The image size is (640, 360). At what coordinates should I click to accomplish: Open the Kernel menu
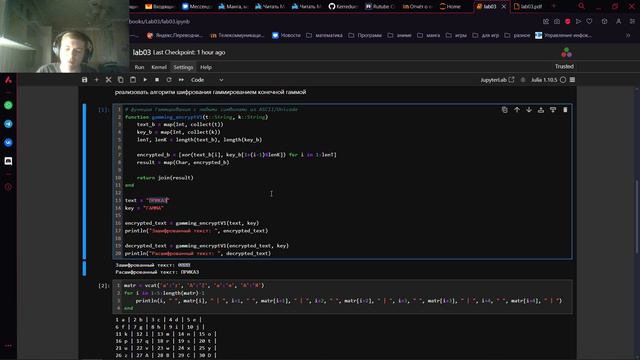[159, 67]
